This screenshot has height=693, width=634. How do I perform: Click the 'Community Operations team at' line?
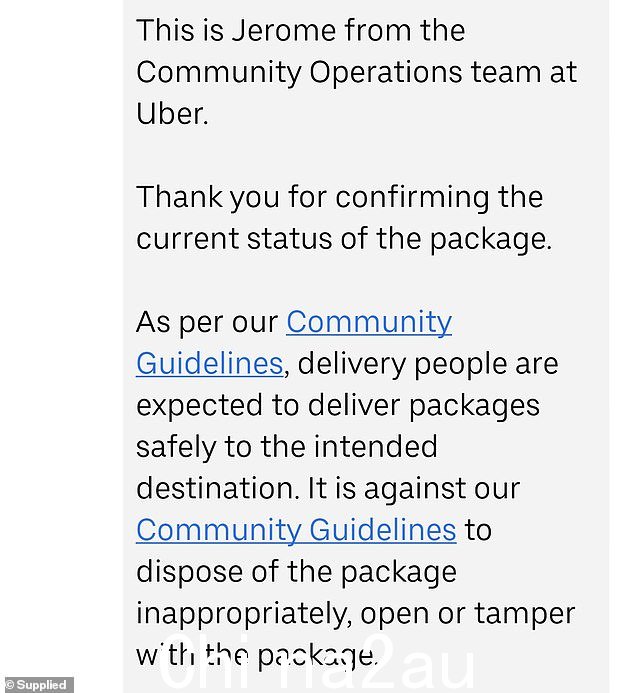(x=357, y=72)
